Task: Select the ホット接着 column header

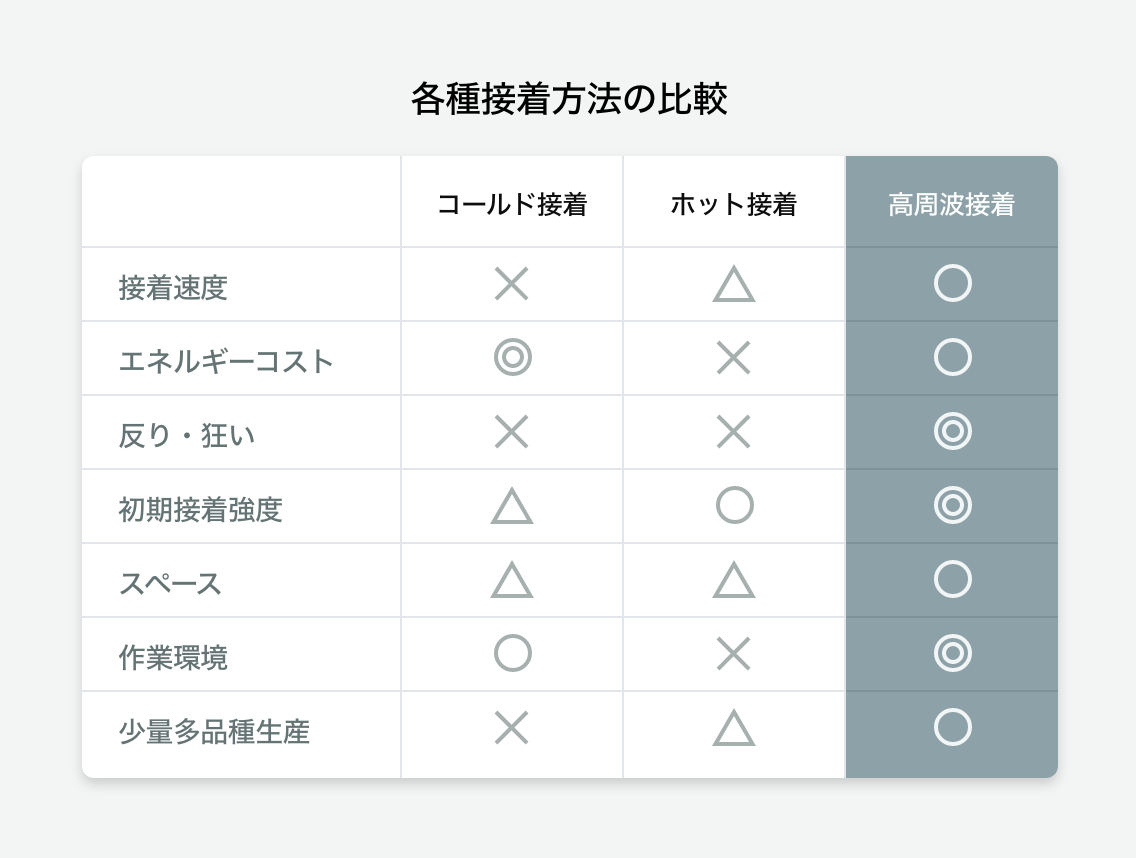Action: click(733, 205)
